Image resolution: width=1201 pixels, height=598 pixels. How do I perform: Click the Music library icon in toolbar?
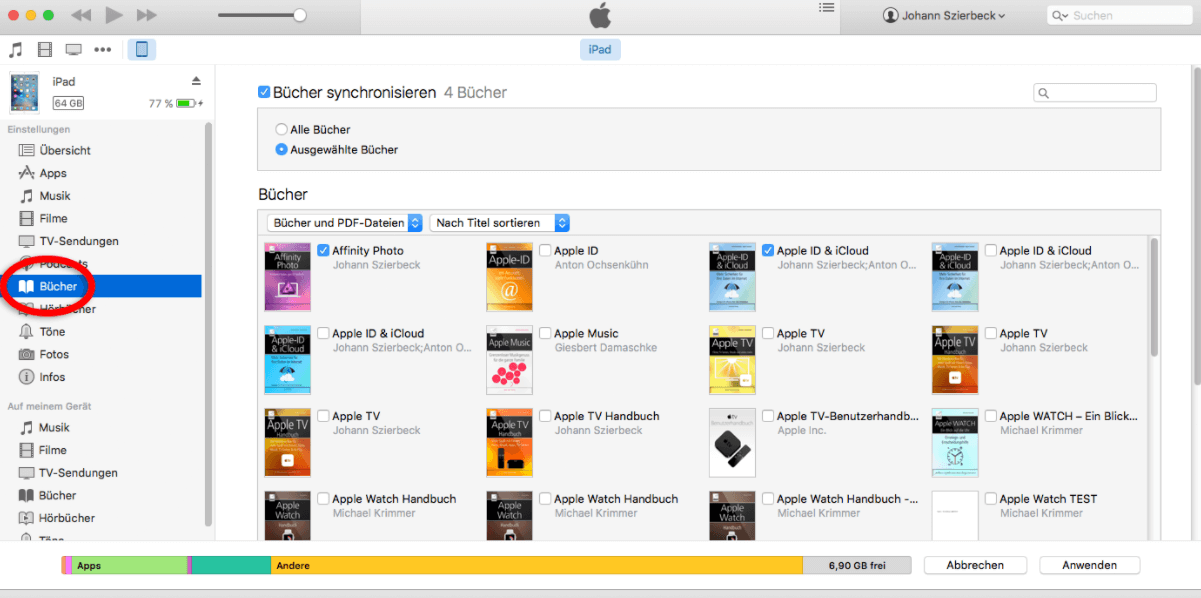[15, 49]
